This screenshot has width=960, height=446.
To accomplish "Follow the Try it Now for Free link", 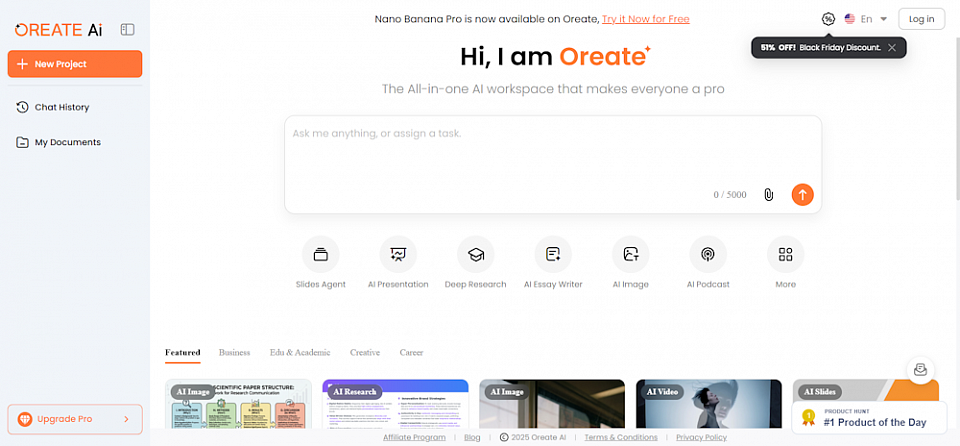I will (645, 19).
